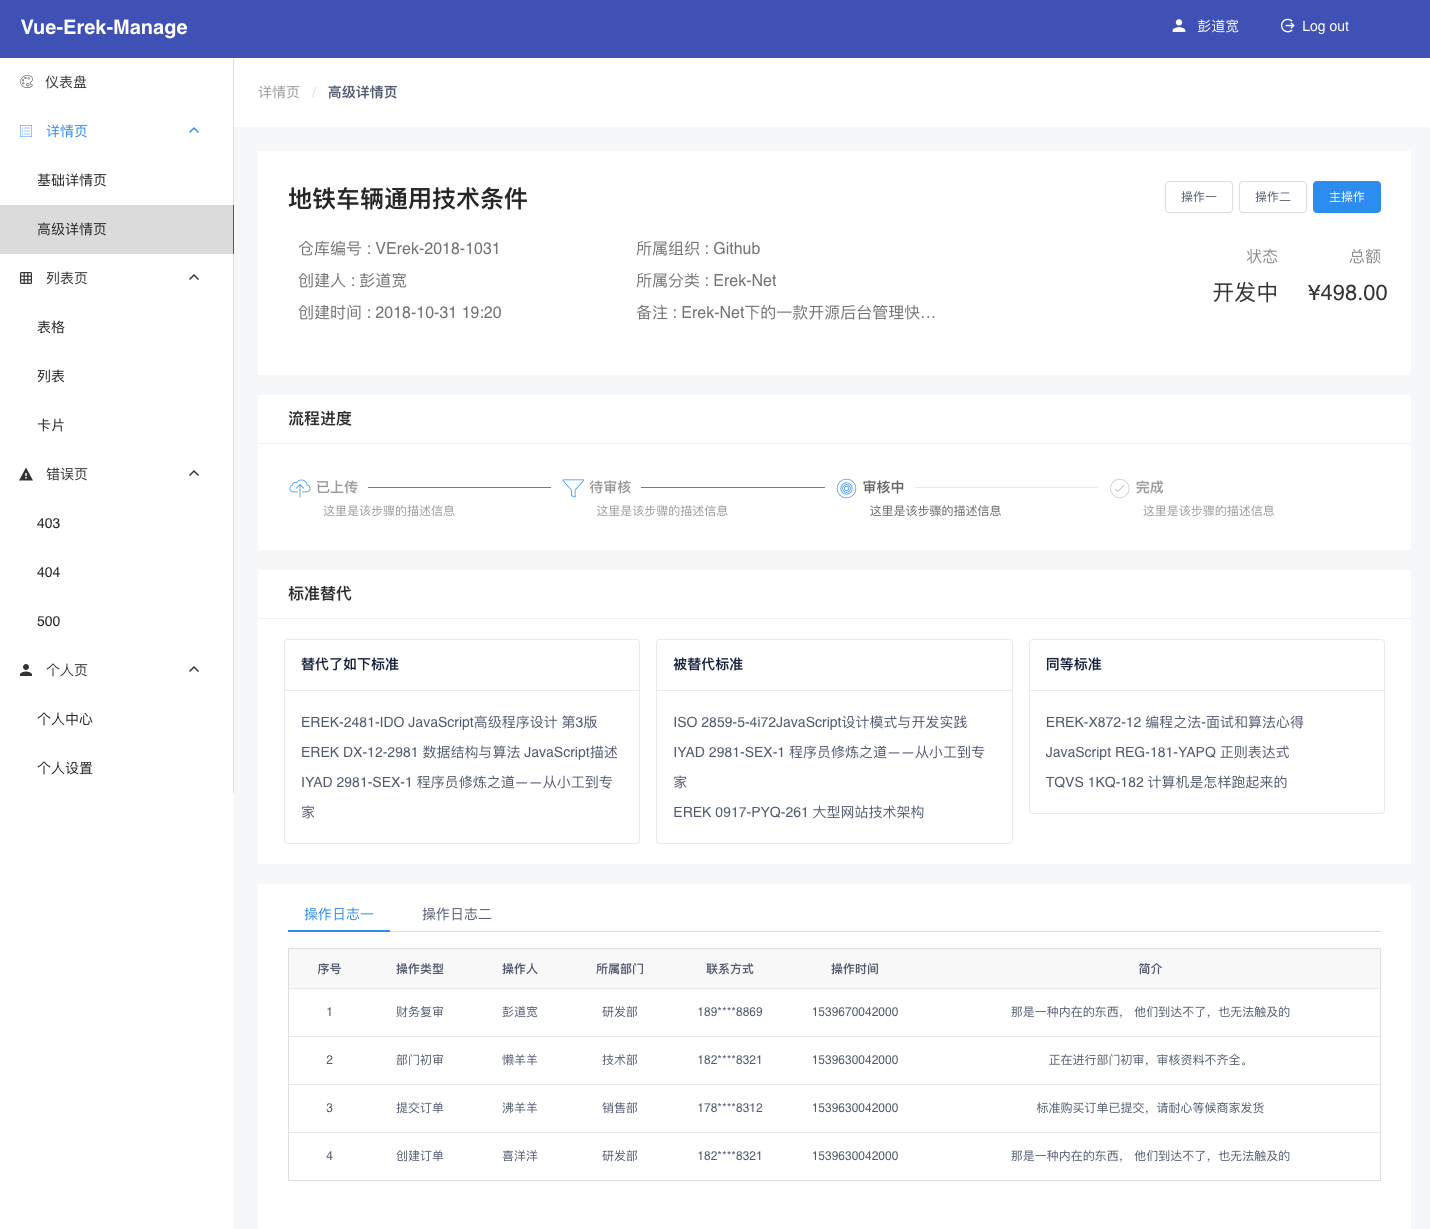Collapse the 列表页 submenu chevron

click(194, 277)
